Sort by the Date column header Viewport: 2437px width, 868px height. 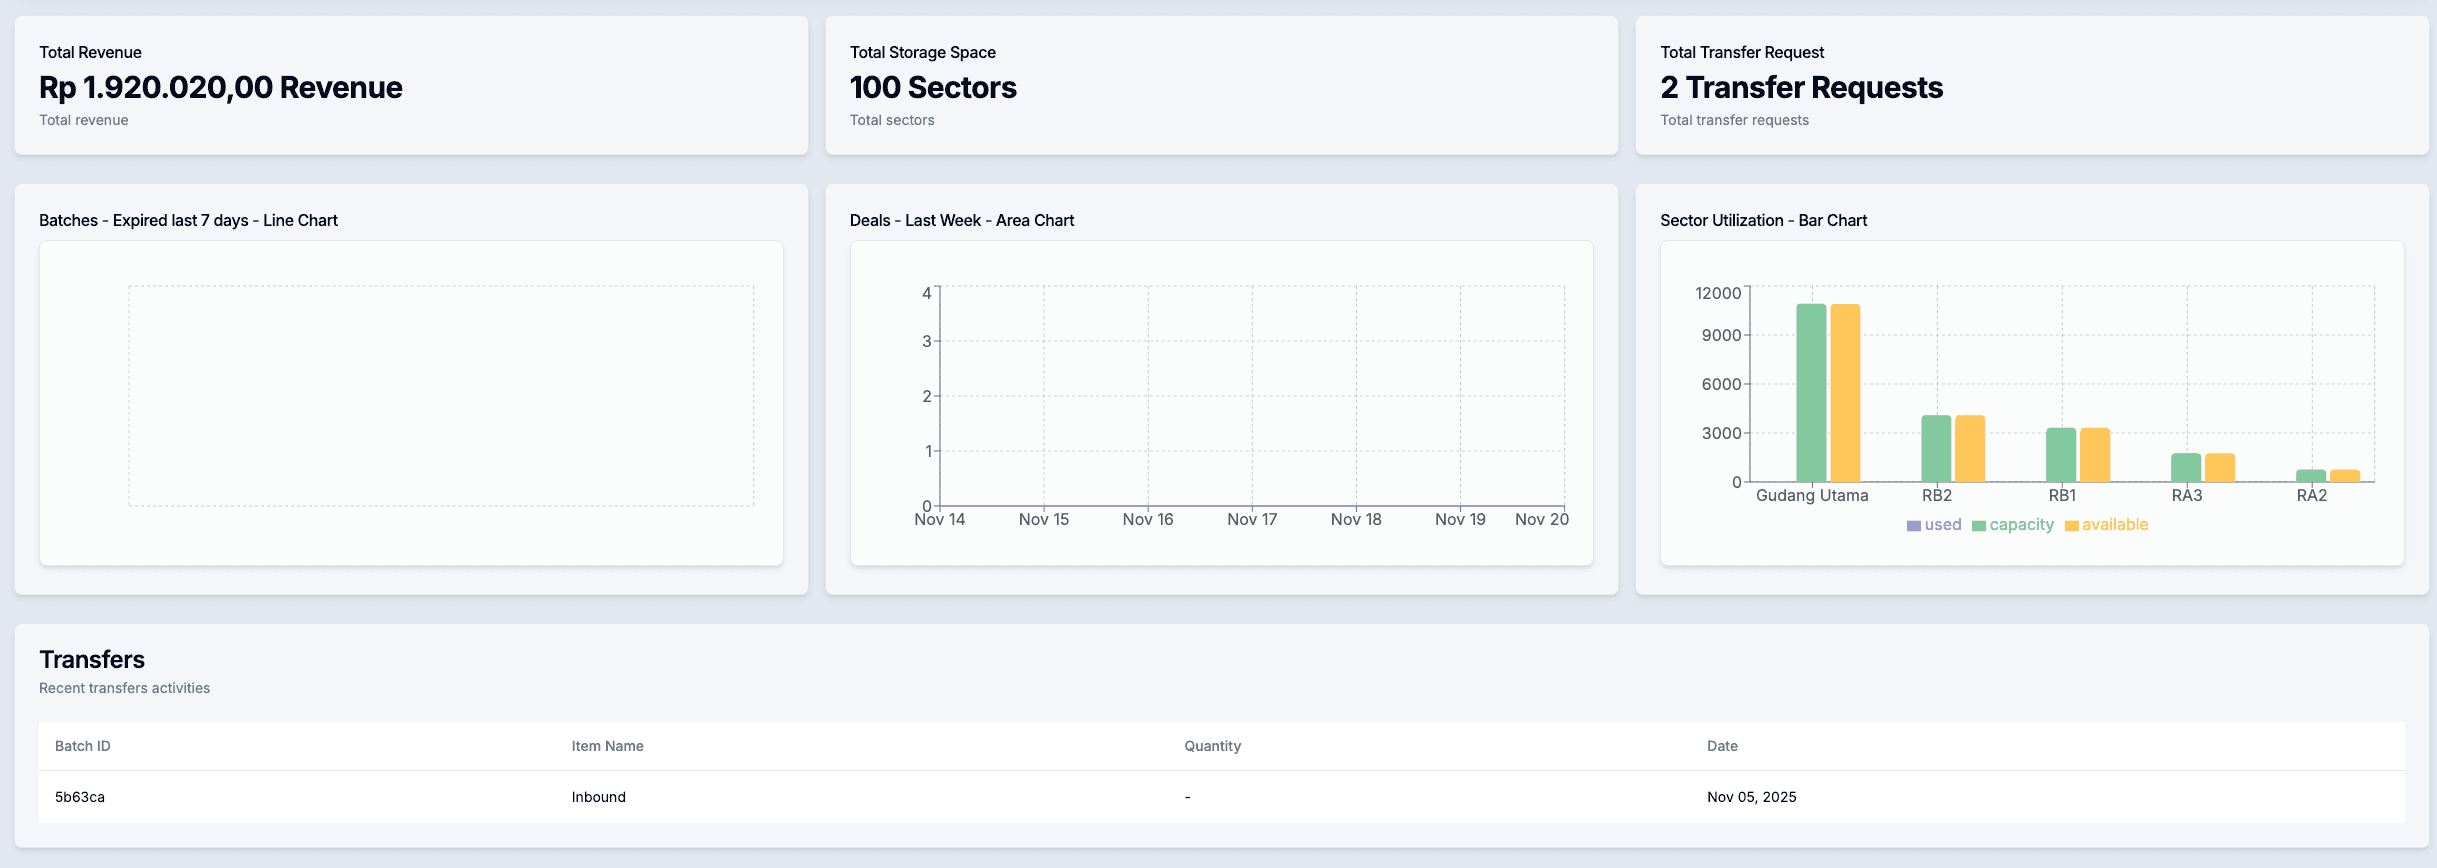click(1723, 746)
